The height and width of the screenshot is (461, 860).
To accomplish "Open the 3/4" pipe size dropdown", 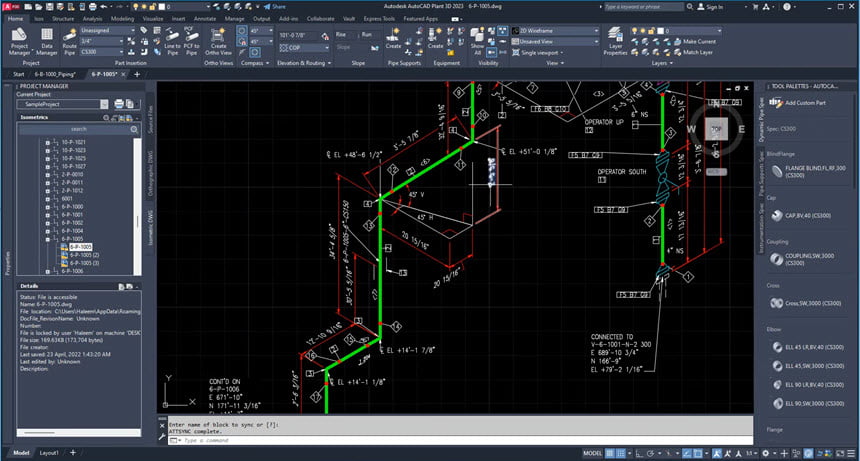I will (x=102, y=41).
